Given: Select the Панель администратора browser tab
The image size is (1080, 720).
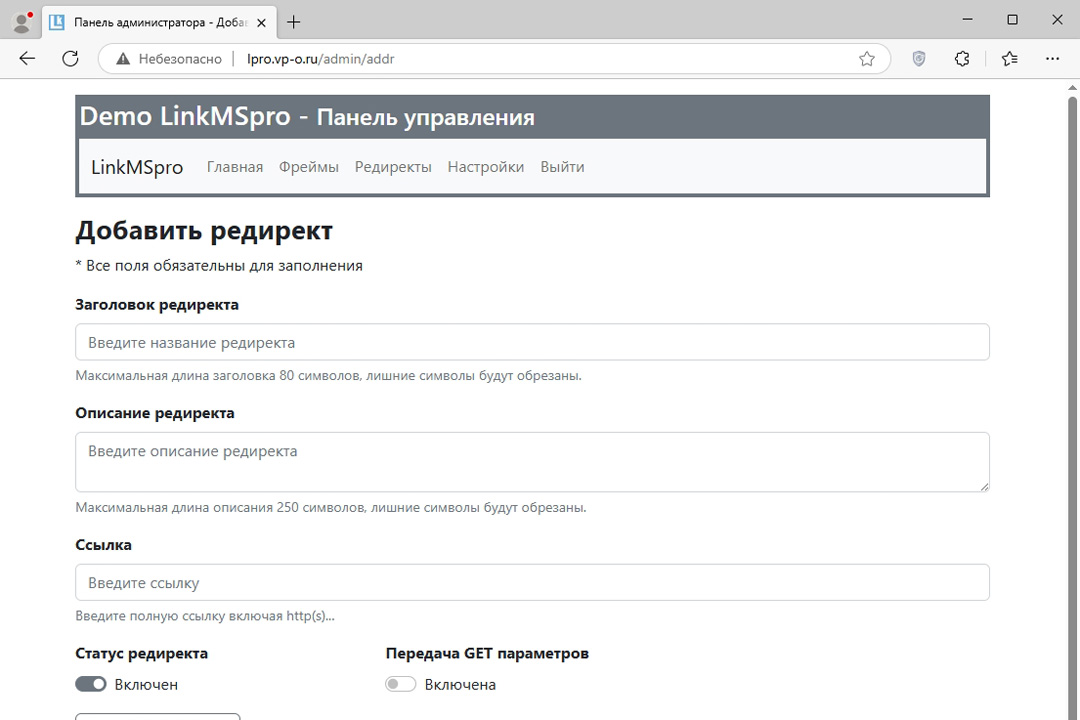Looking at the screenshot, I should point(160,22).
